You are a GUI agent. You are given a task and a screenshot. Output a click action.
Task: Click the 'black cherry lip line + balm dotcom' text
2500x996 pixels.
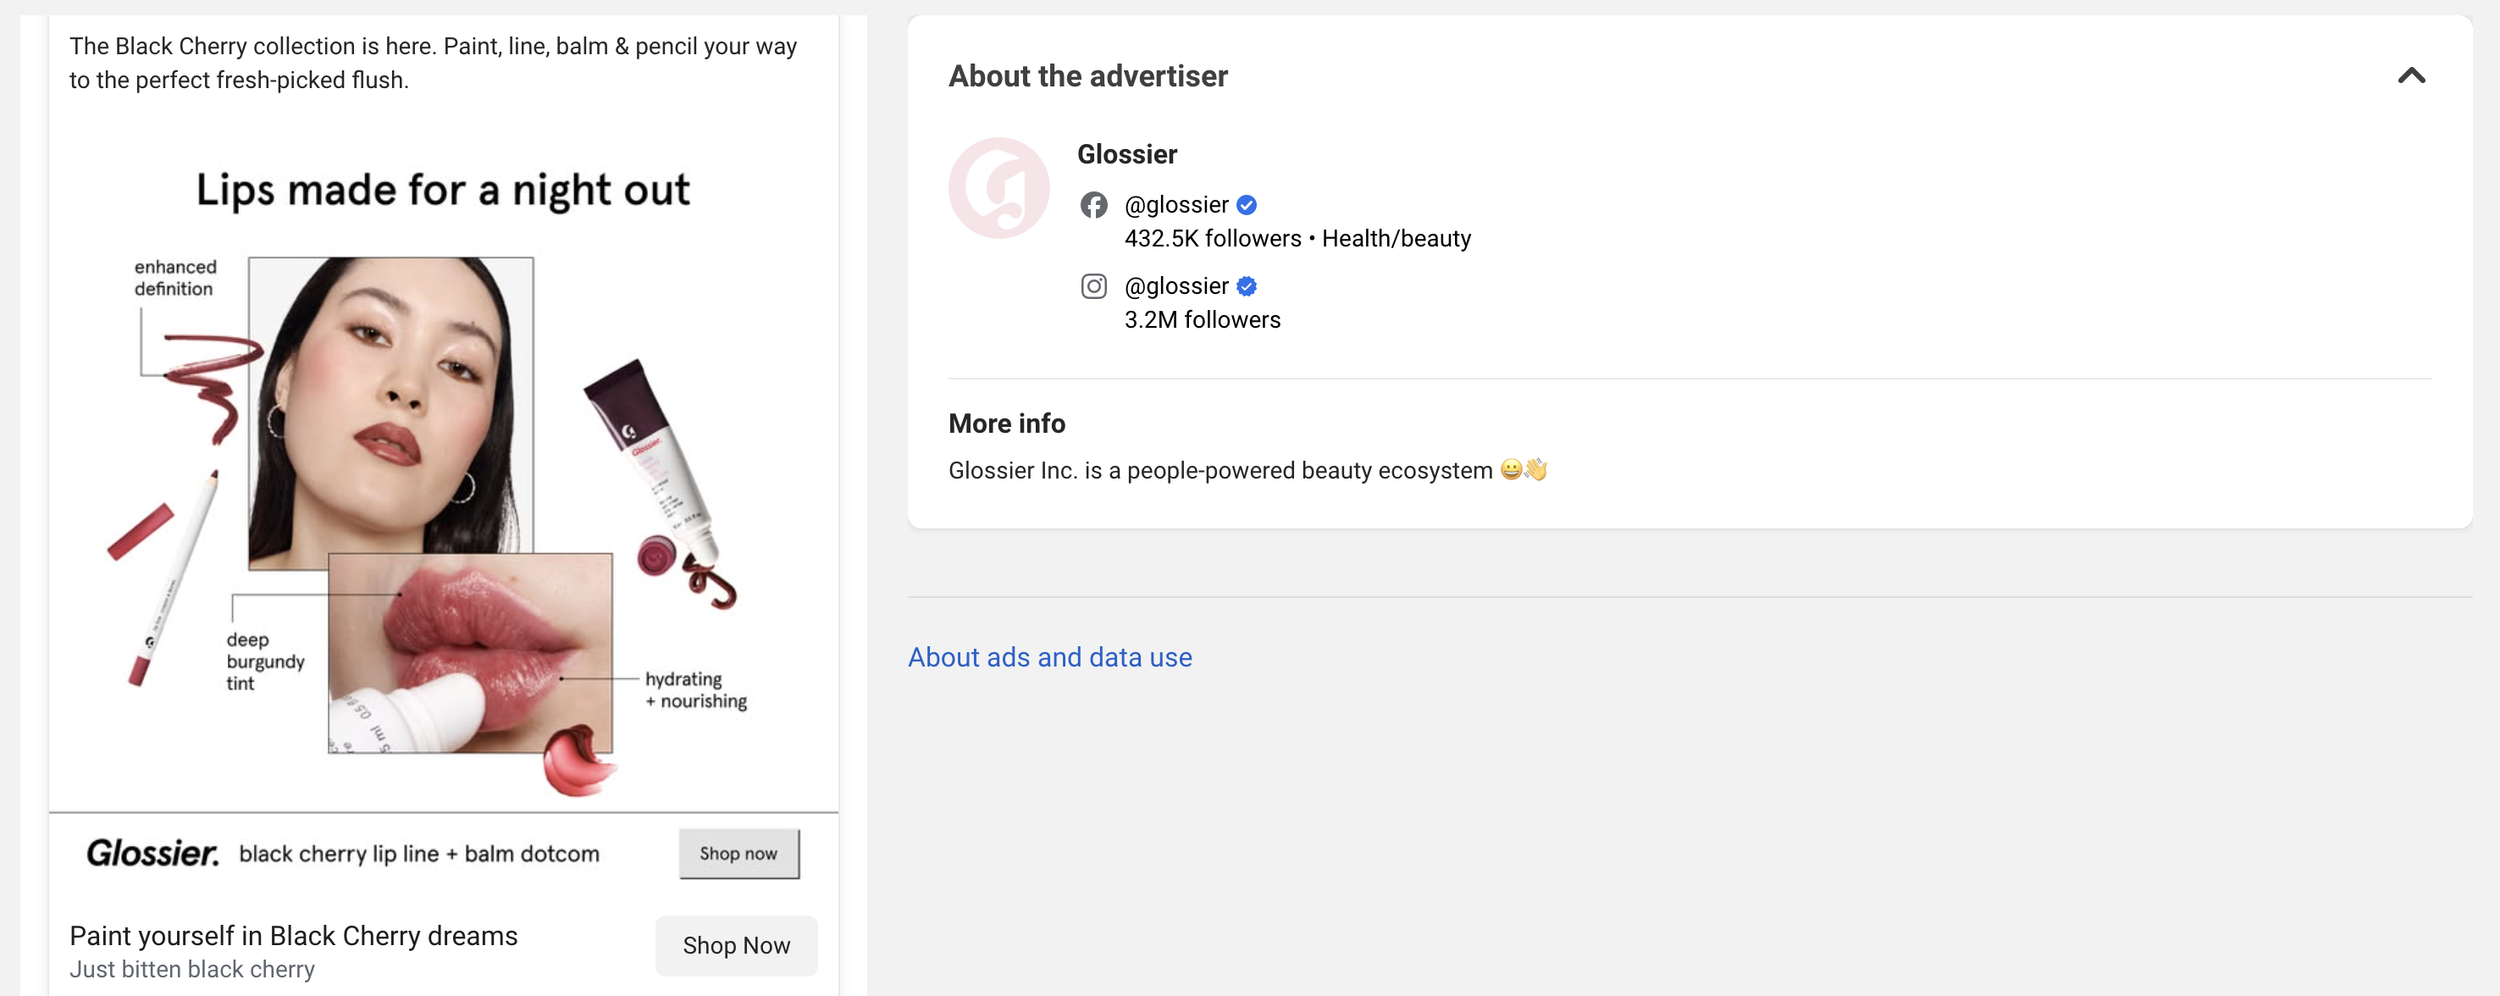419,854
